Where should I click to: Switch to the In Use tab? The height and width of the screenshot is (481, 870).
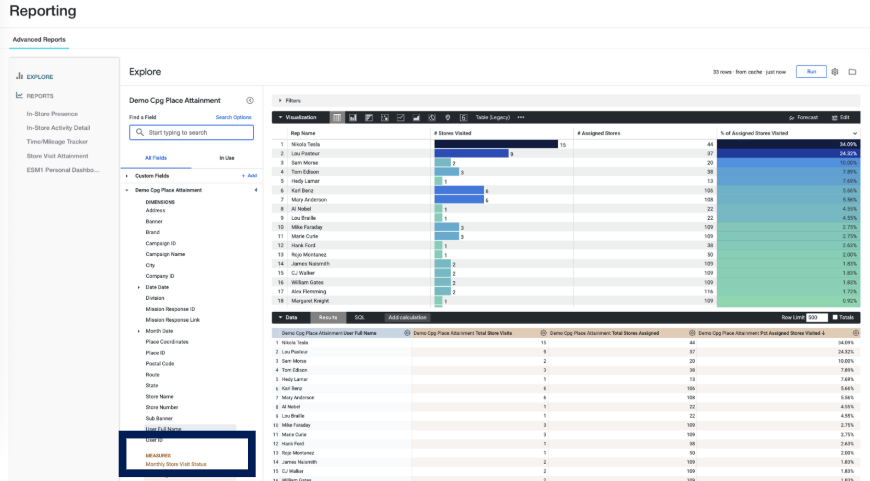tap(226, 158)
